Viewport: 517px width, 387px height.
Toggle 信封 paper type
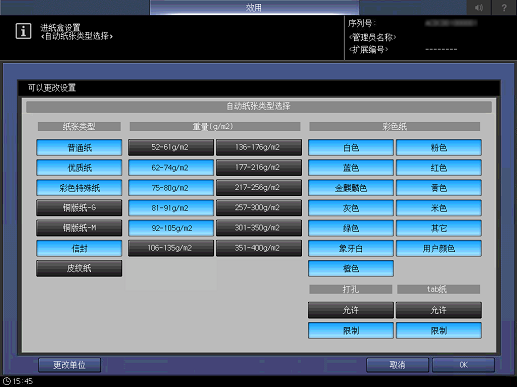(x=79, y=248)
